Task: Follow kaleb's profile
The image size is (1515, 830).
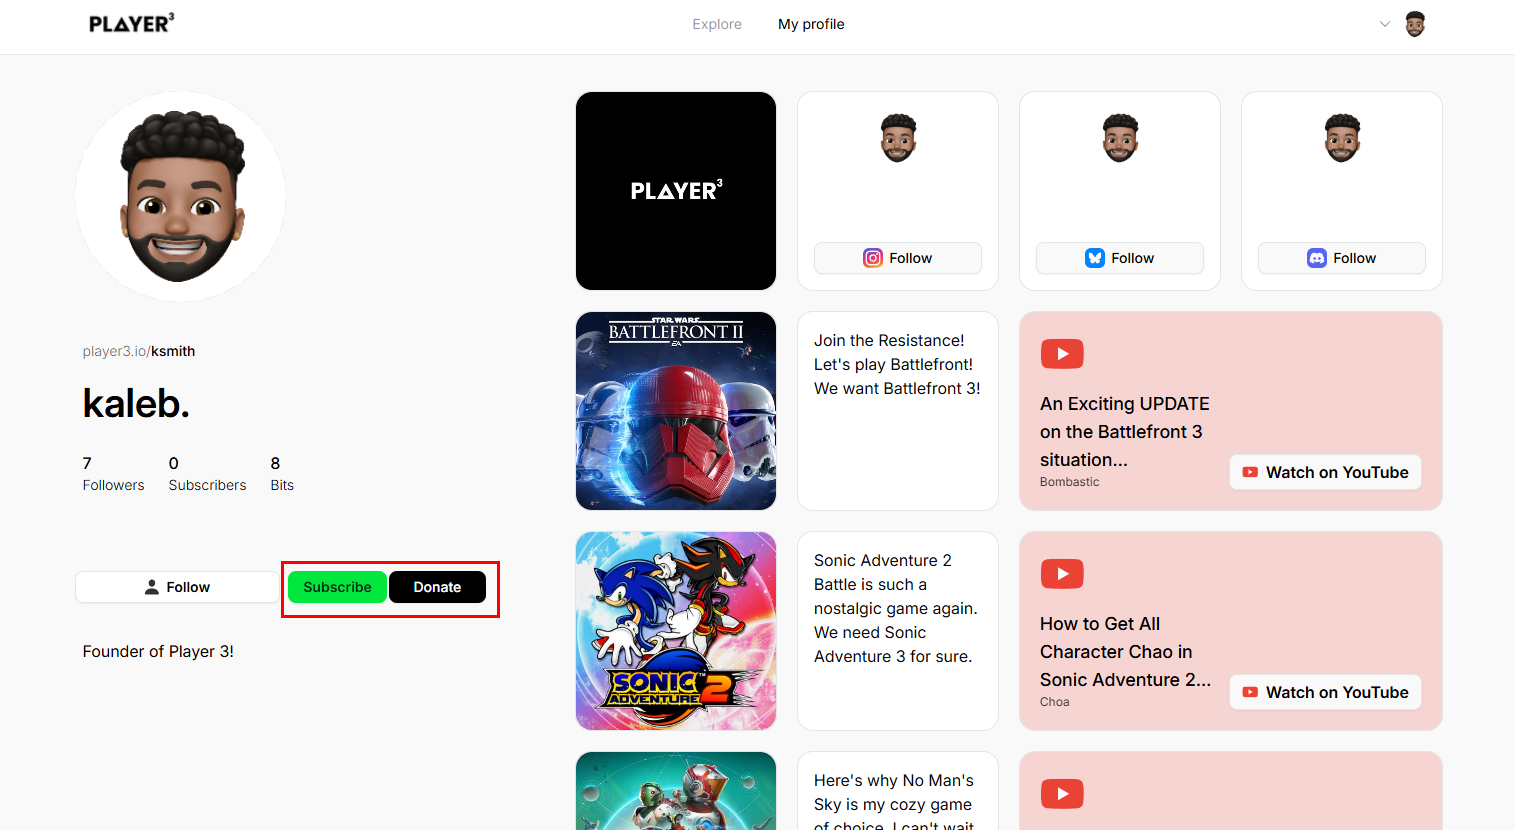Action: (177, 587)
